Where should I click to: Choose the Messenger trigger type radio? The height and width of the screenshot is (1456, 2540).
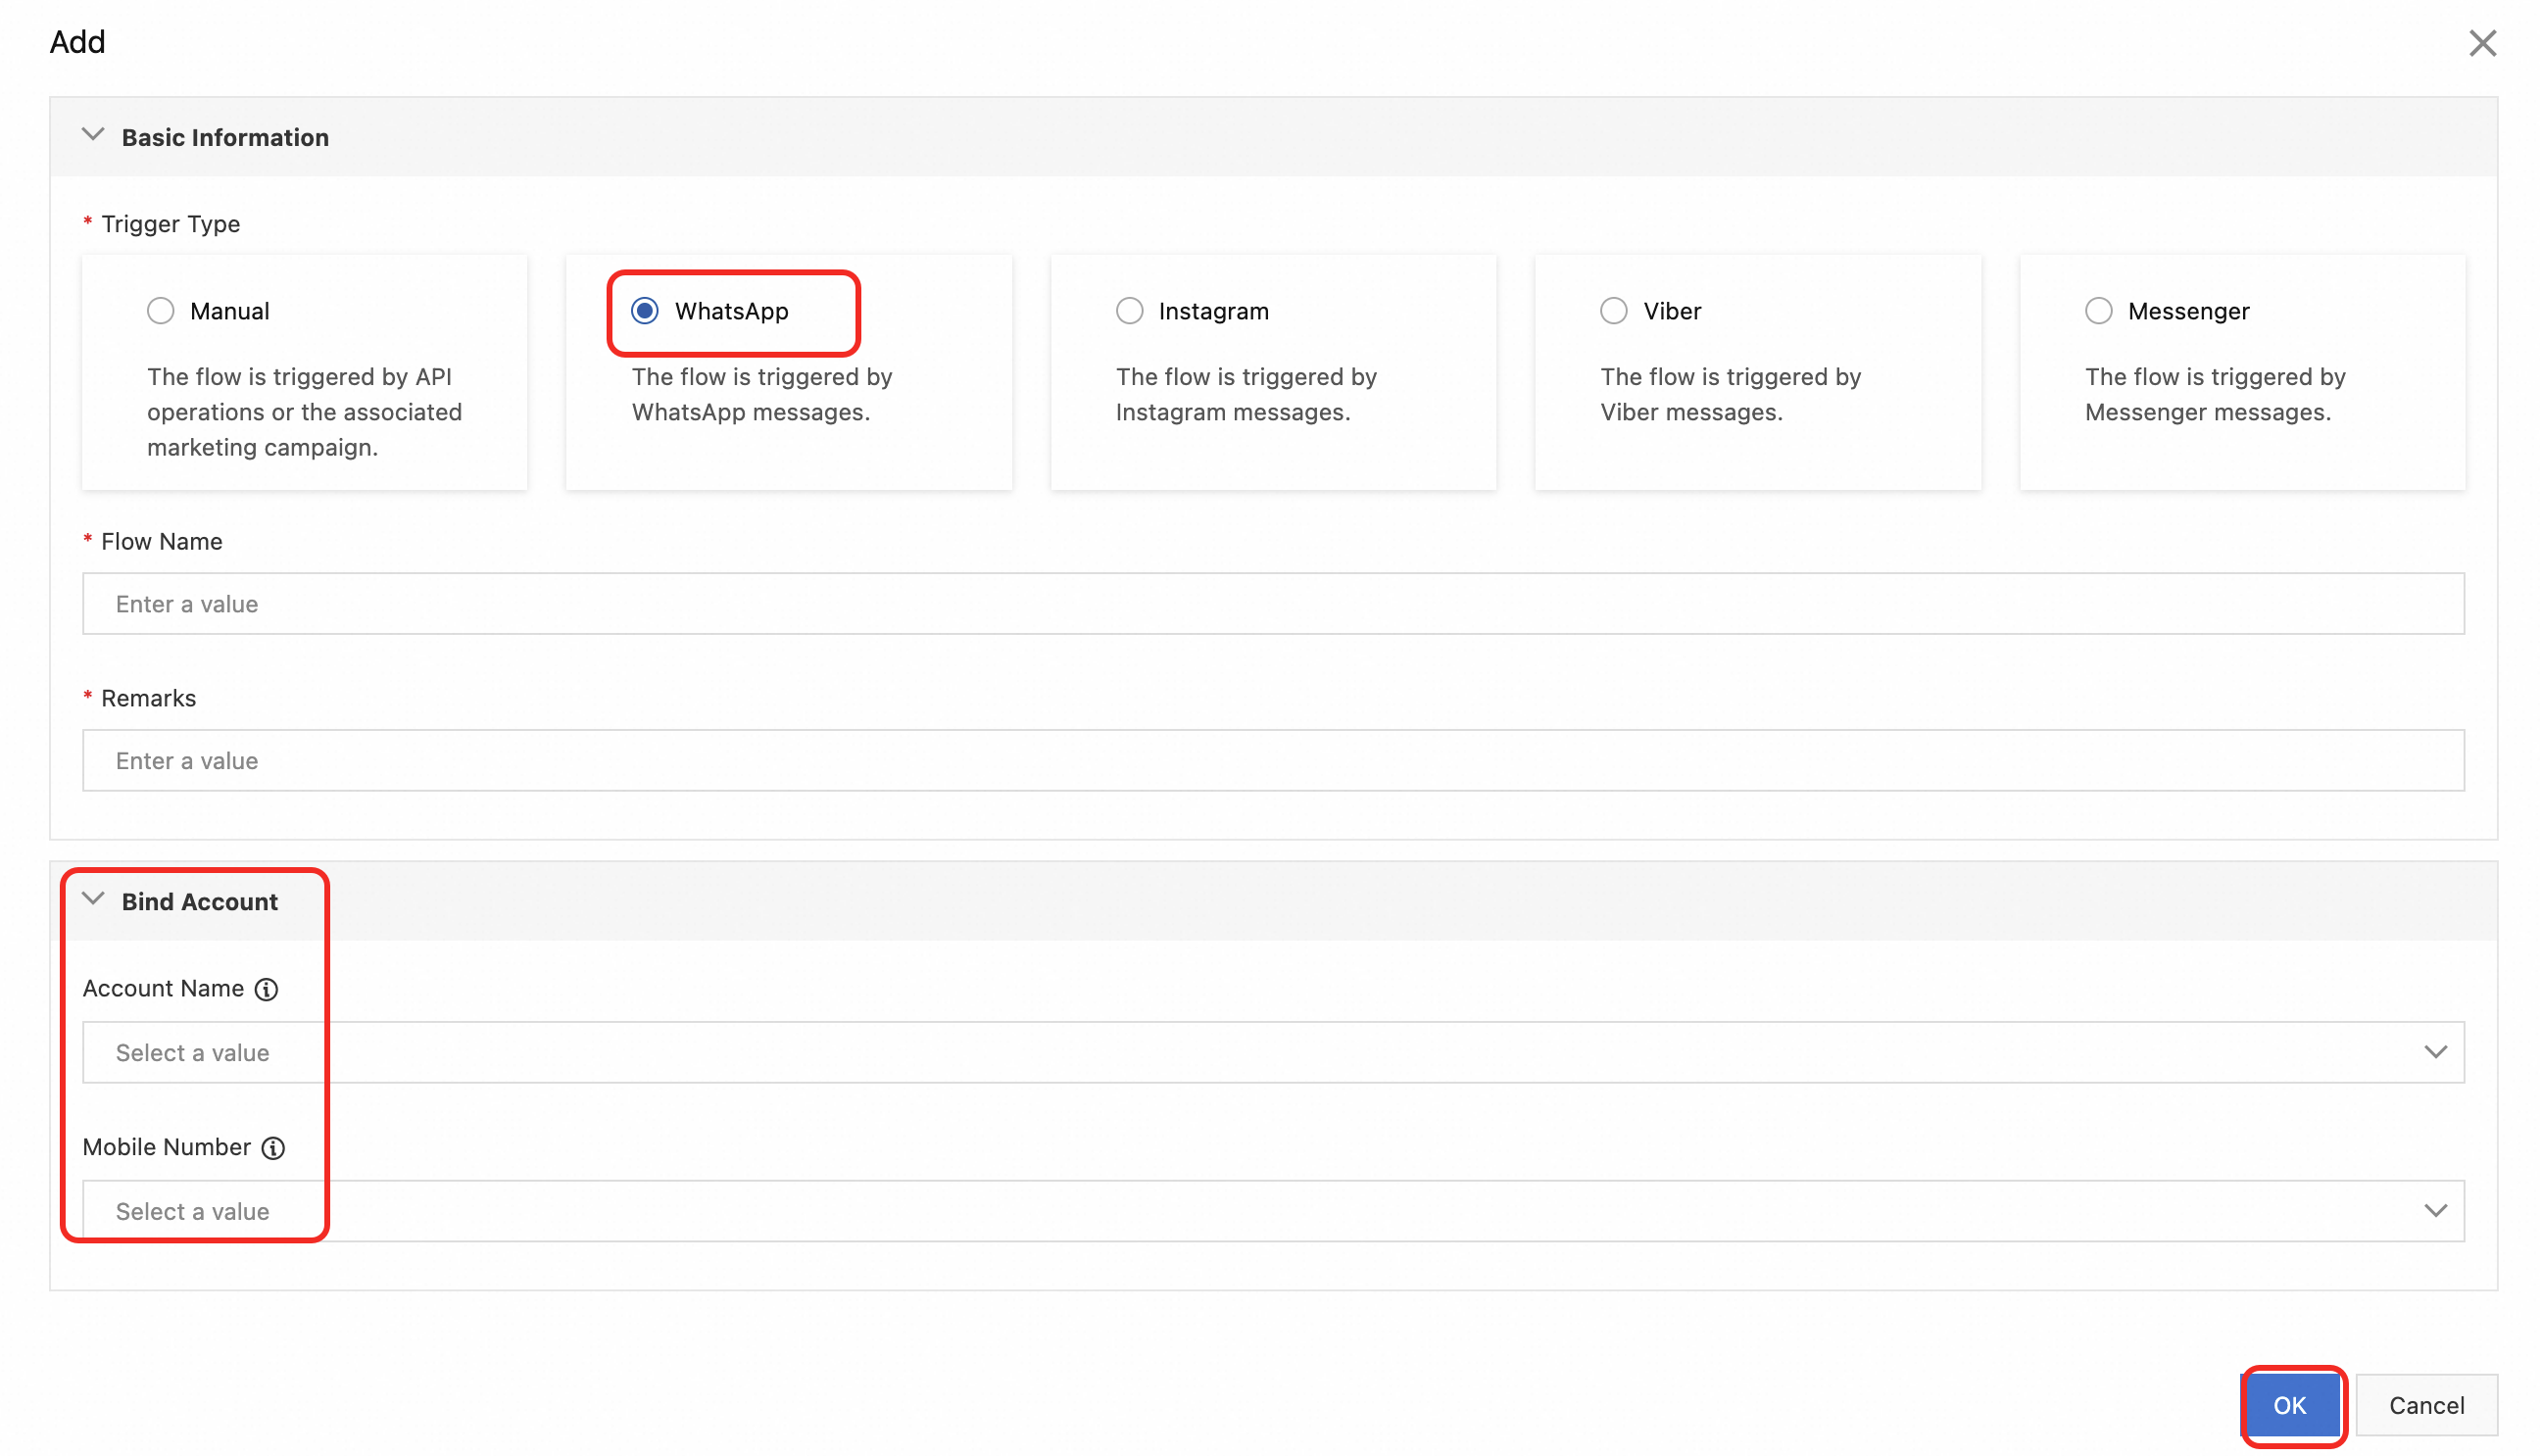pyautogui.click(x=2098, y=311)
